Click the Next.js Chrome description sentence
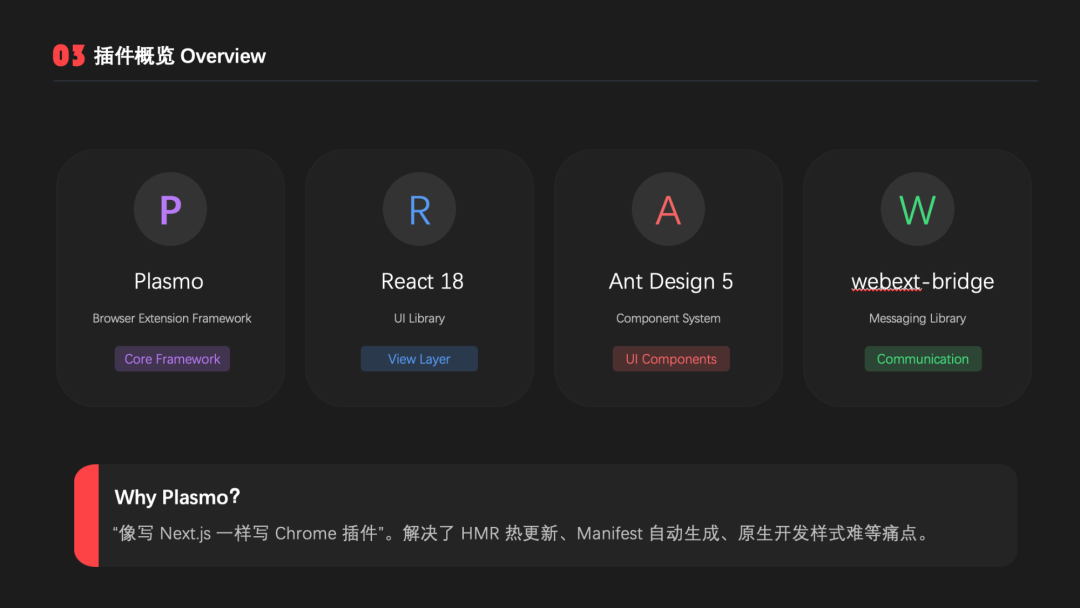1080x608 pixels. (x=523, y=534)
